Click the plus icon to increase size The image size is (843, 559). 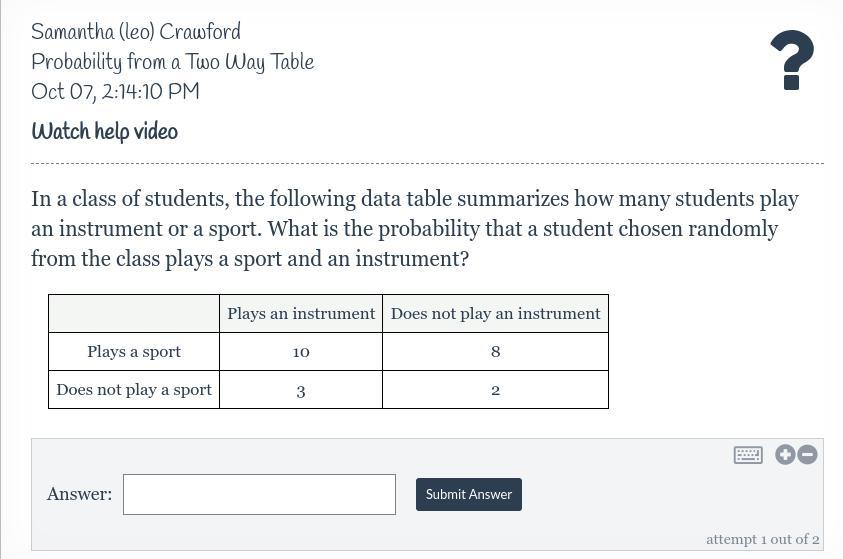(785, 455)
